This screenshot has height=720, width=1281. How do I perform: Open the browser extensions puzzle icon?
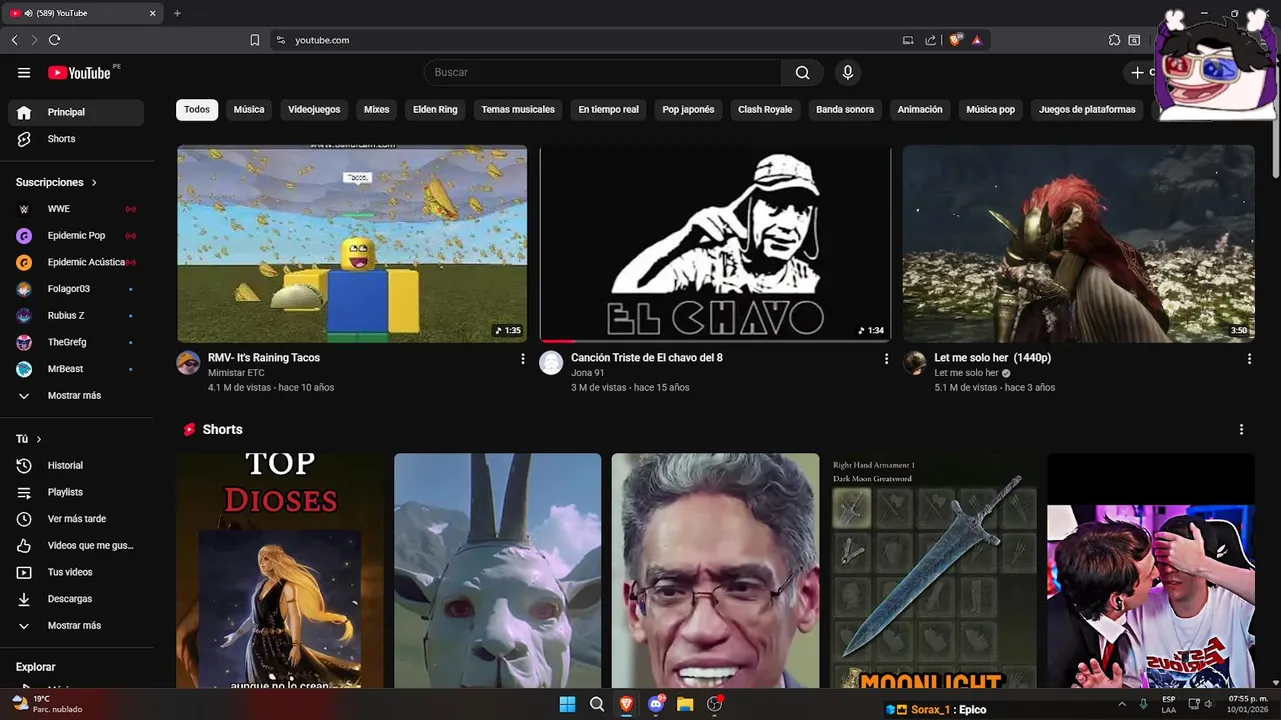[x=1114, y=40]
